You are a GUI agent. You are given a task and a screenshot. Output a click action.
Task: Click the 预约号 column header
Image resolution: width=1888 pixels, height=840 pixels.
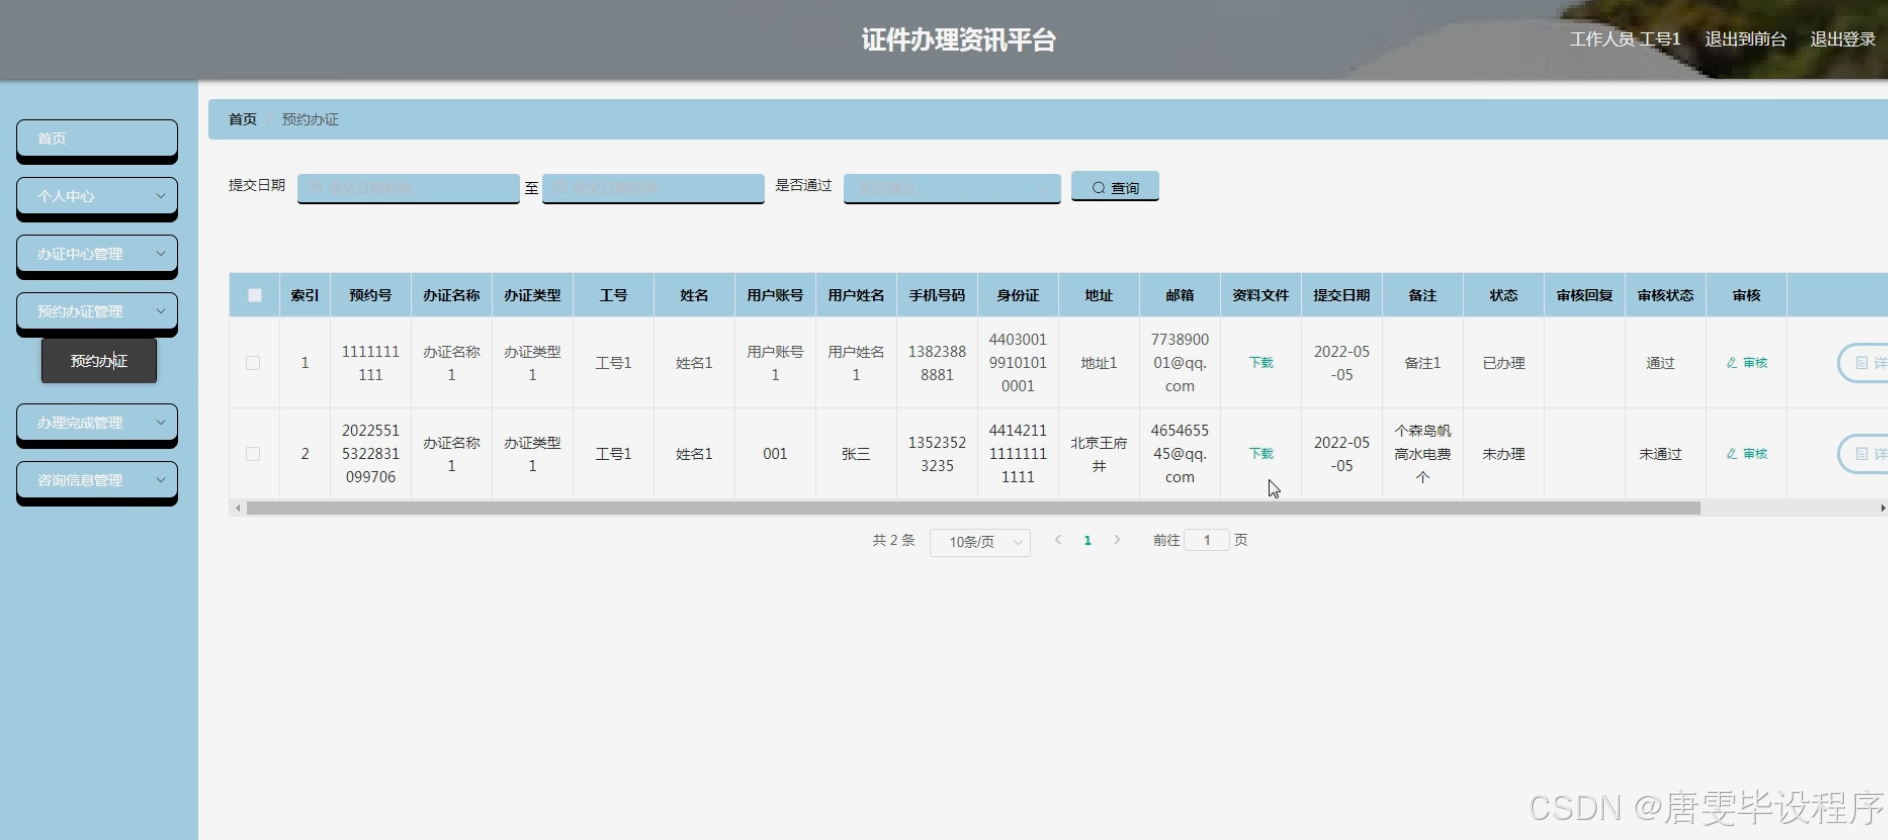click(x=371, y=295)
